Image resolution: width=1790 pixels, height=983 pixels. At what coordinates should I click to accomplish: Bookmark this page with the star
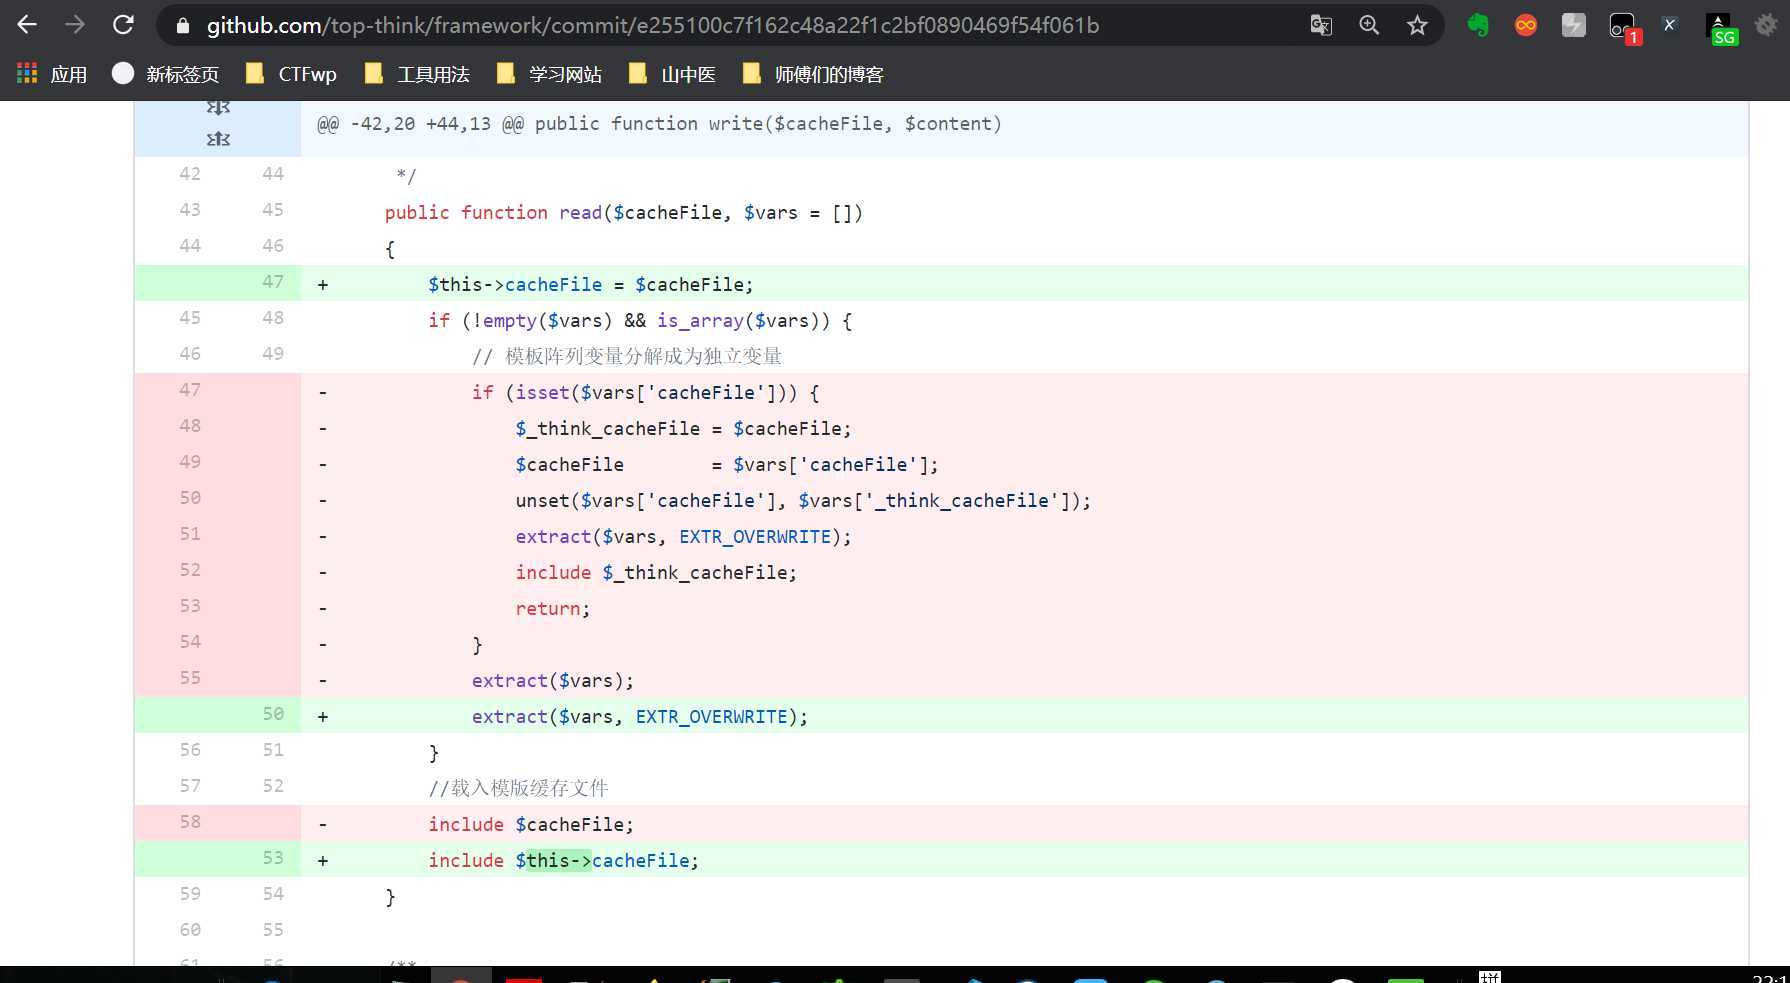1417,25
